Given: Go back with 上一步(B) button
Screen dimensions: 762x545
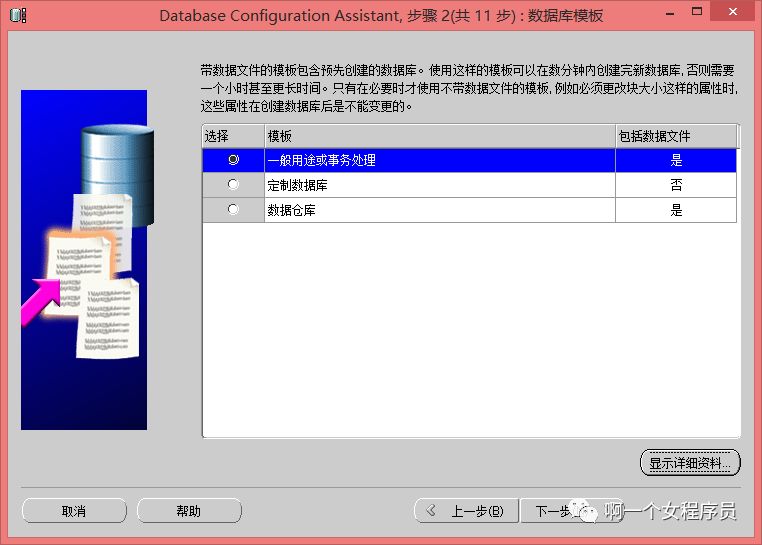Looking at the screenshot, I should tap(467, 511).
